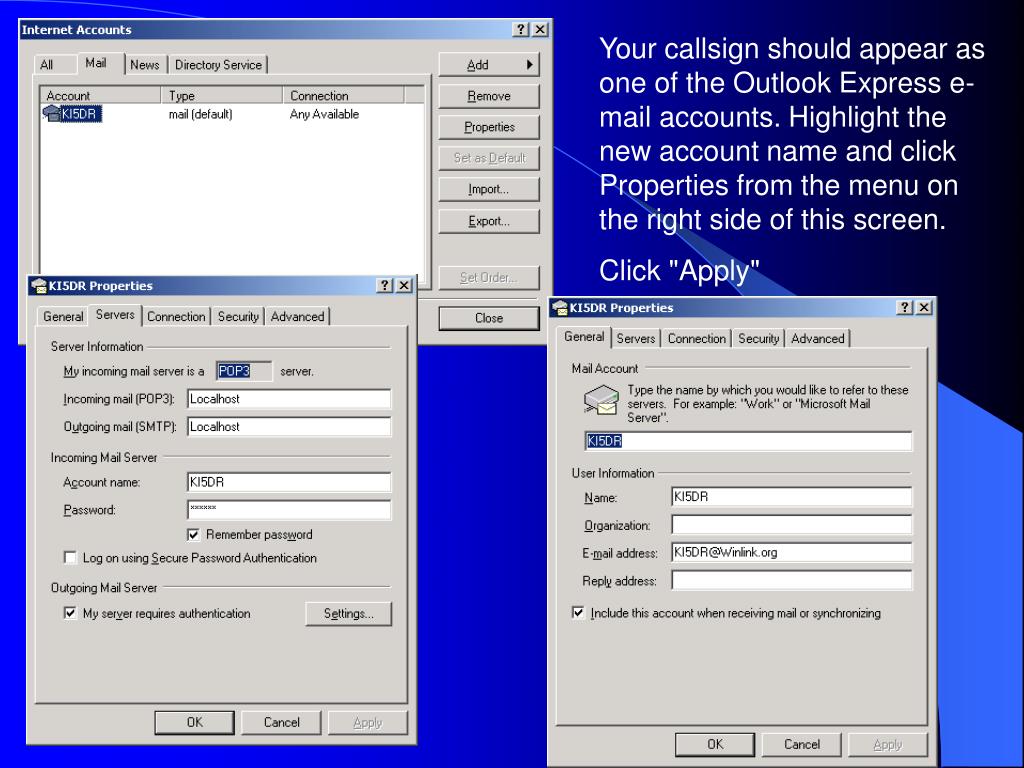Enable Log on using Secure Password Authentication
The image size is (1024, 768).
point(70,558)
